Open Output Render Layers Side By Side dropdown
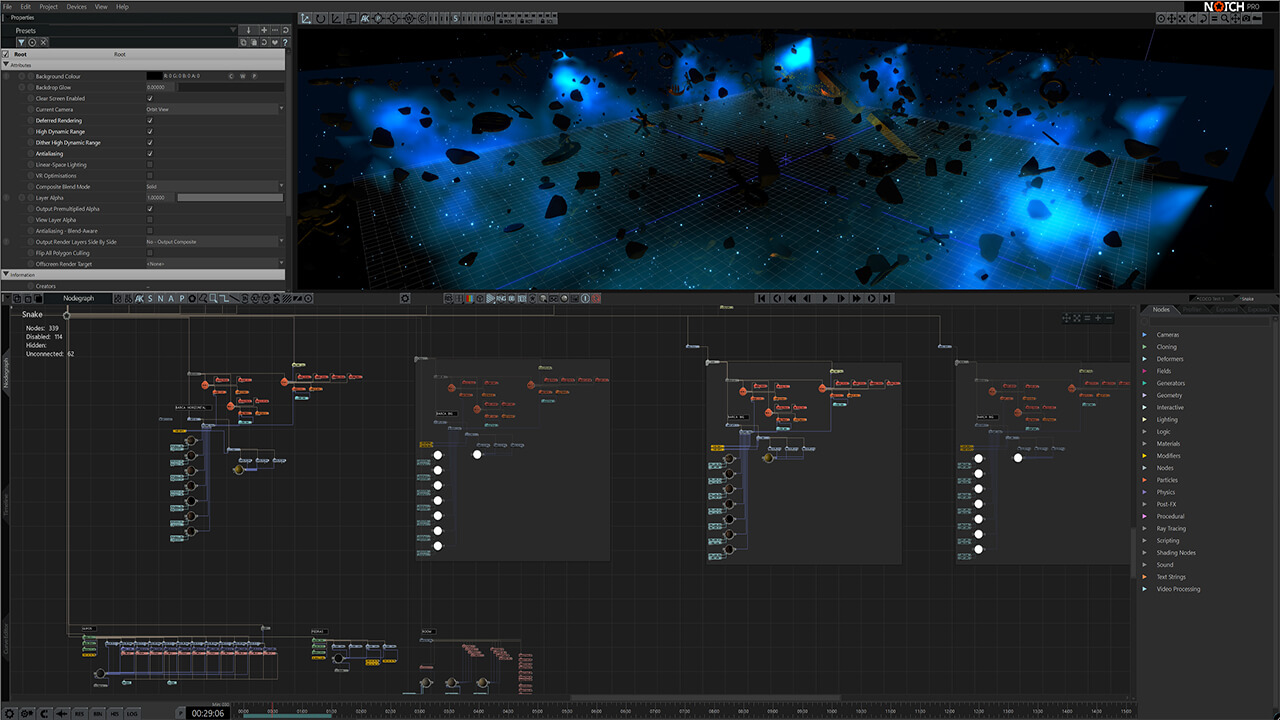Viewport: 1280px width, 720px height. [215, 241]
